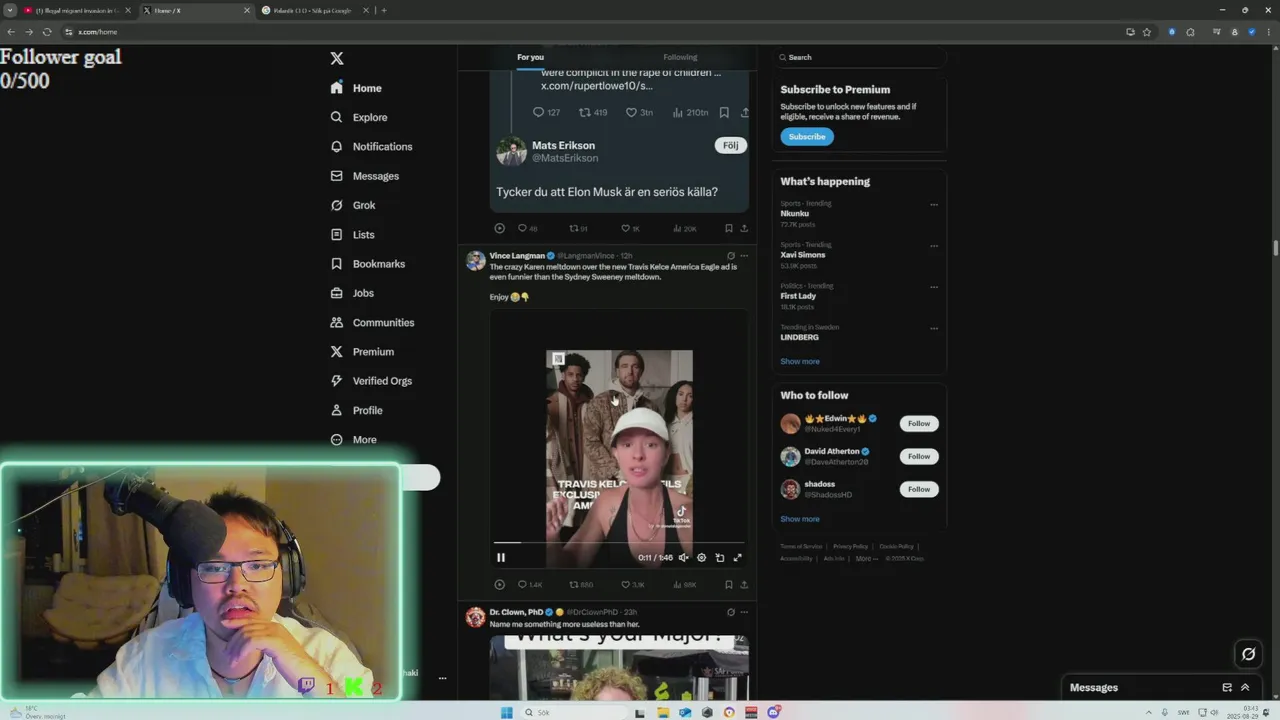Switch to the For you tab
Image resolution: width=1280 pixels, height=720 pixels.
530,57
